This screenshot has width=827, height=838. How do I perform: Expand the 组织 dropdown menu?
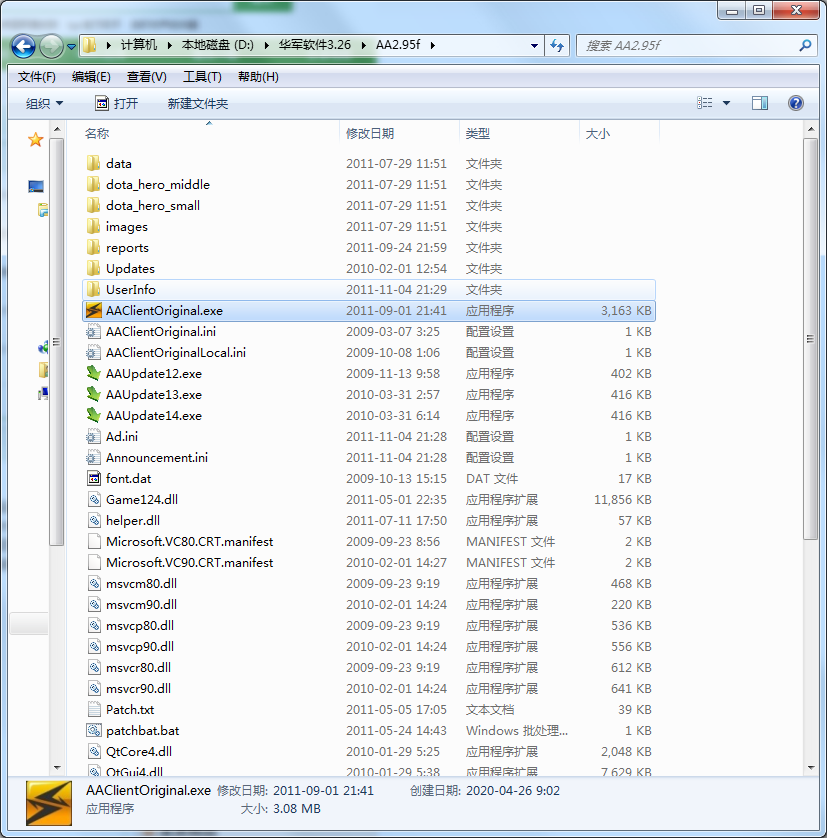pyautogui.click(x=44, y=104)
